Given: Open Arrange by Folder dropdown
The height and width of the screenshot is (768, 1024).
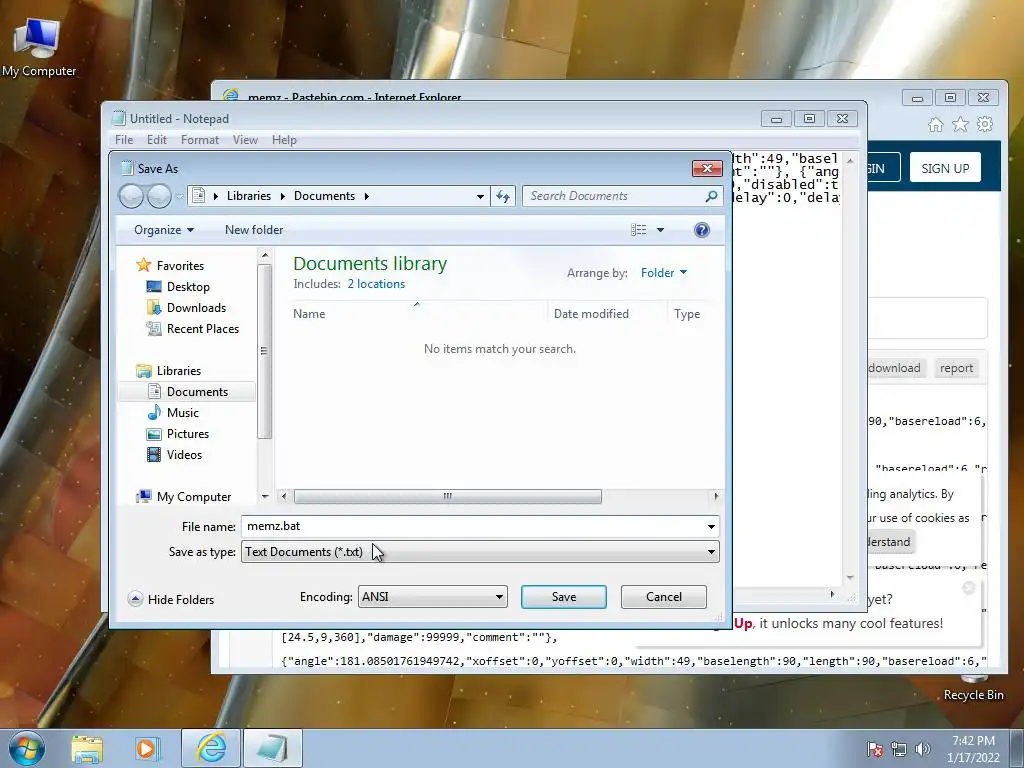Looking at the screenshot, I should (664, 273).
